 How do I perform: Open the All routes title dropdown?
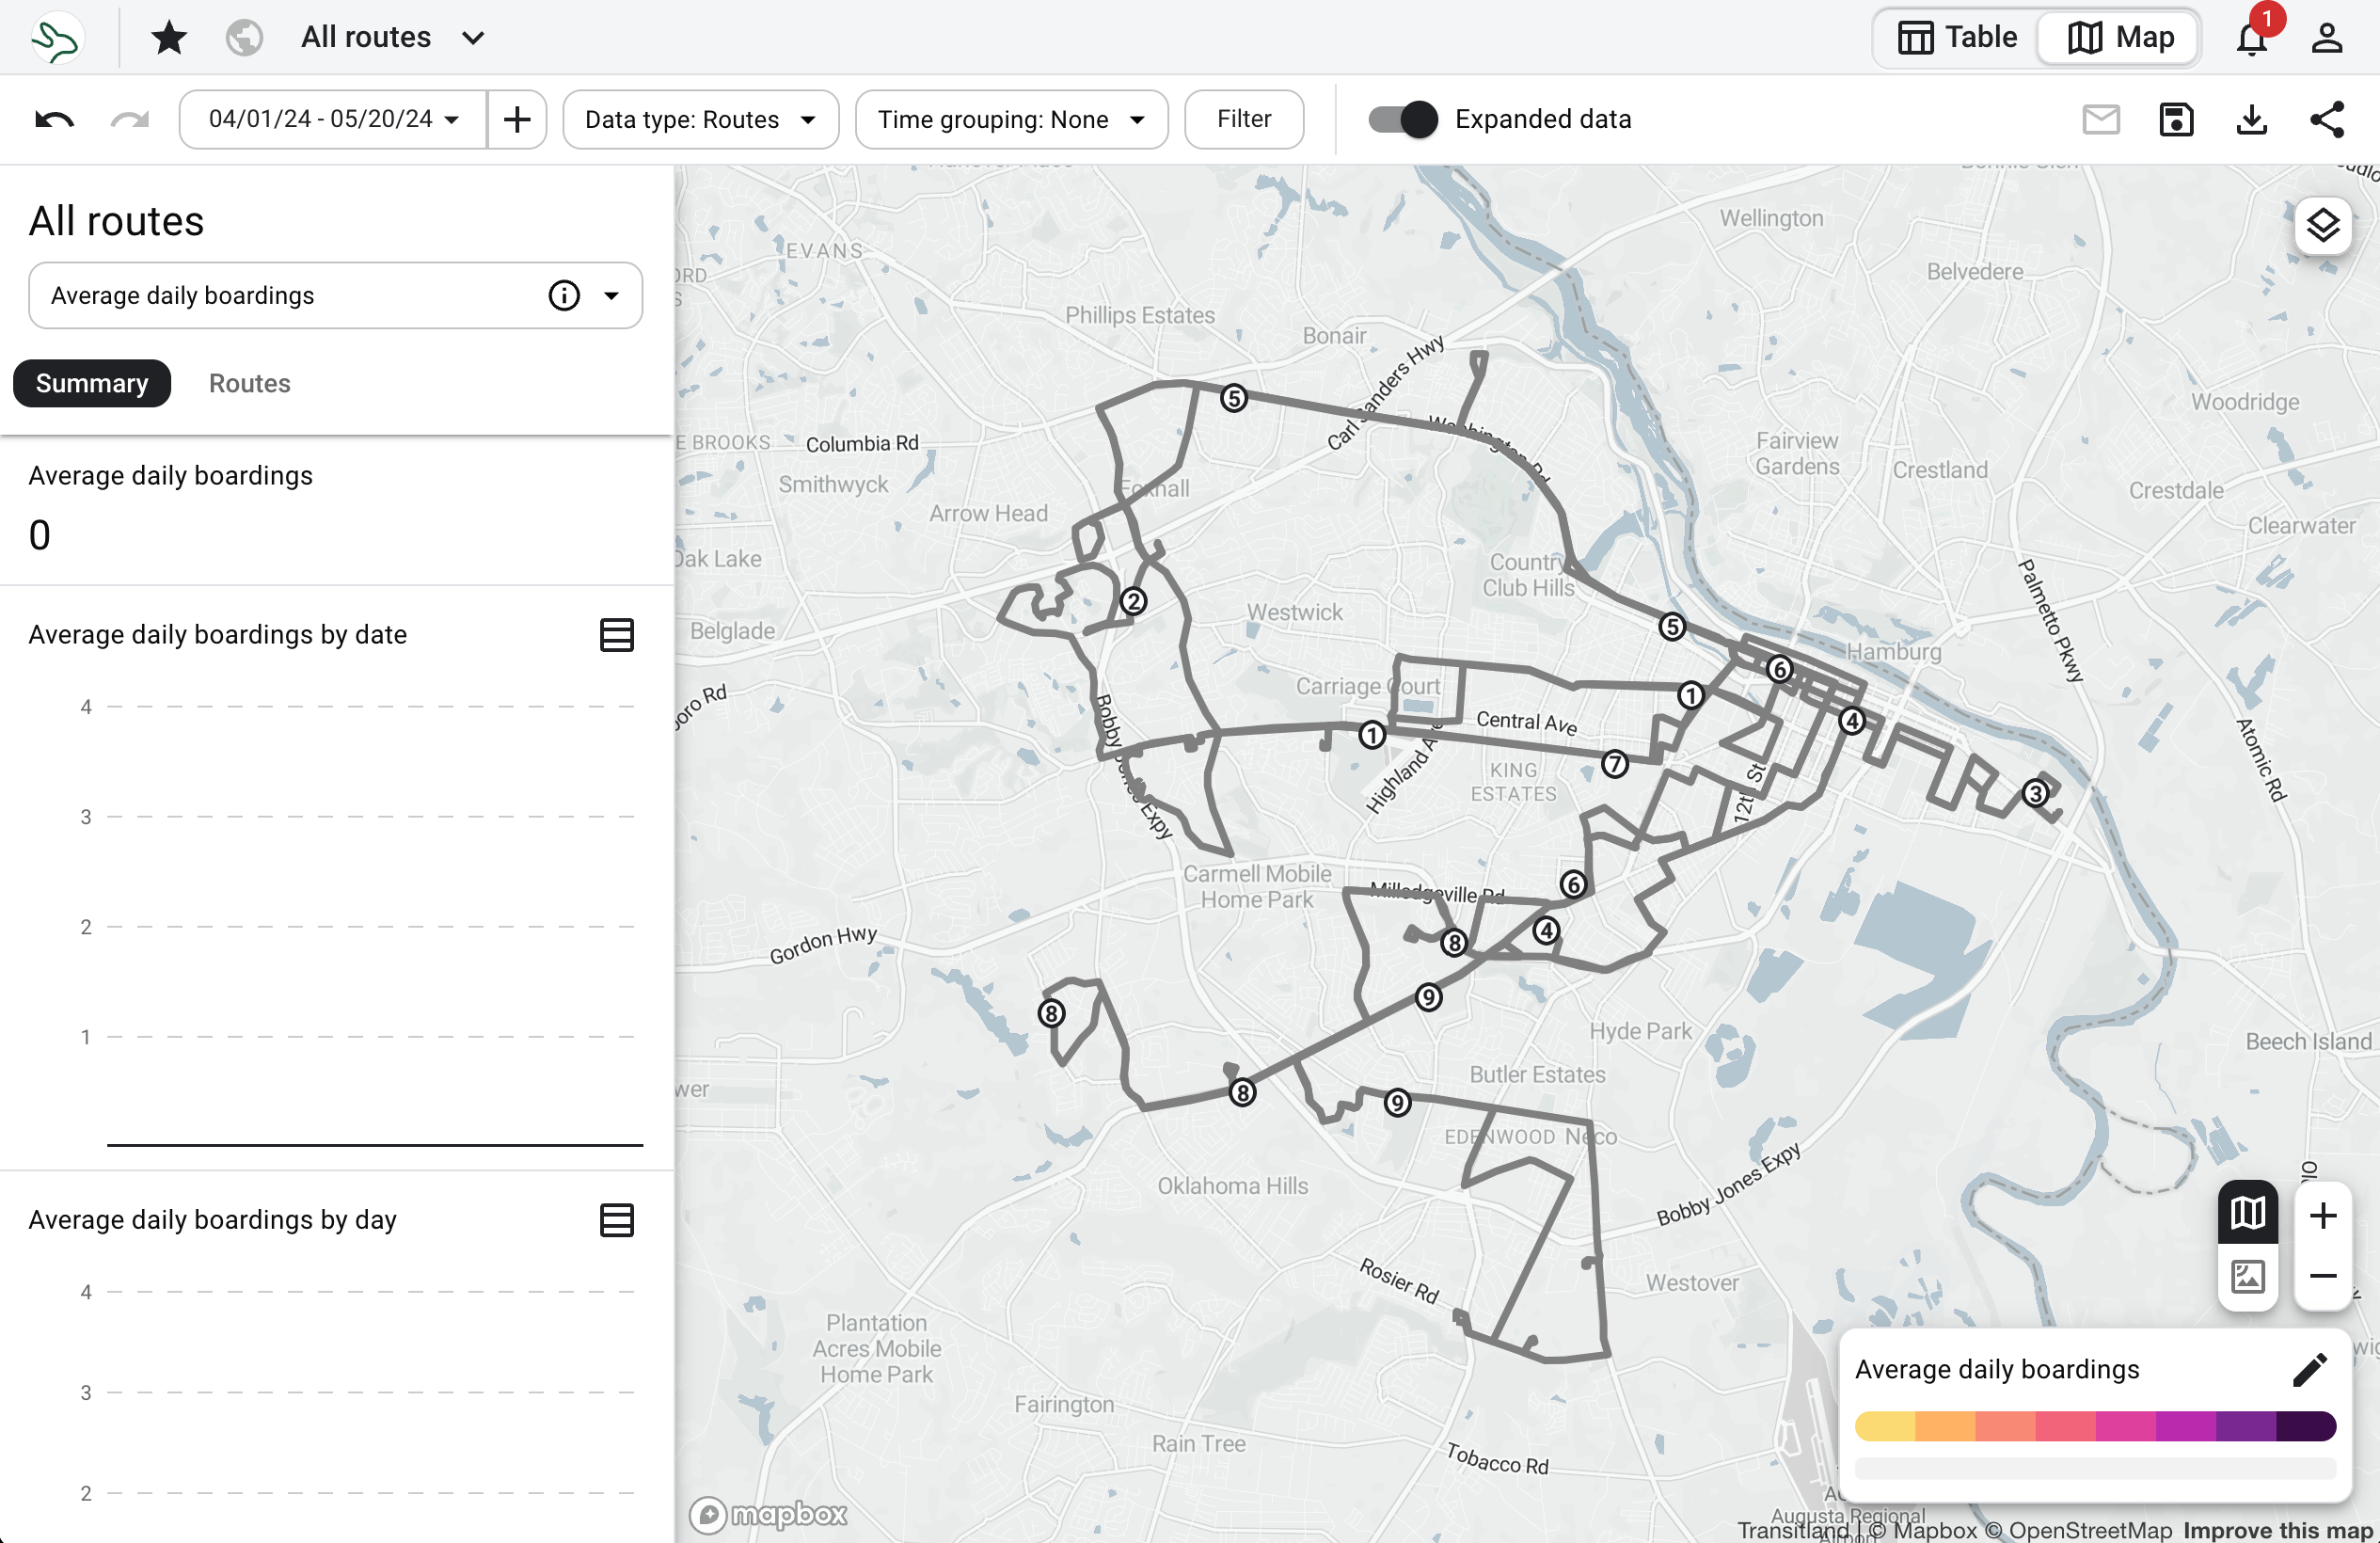click(x=393, y=38)
